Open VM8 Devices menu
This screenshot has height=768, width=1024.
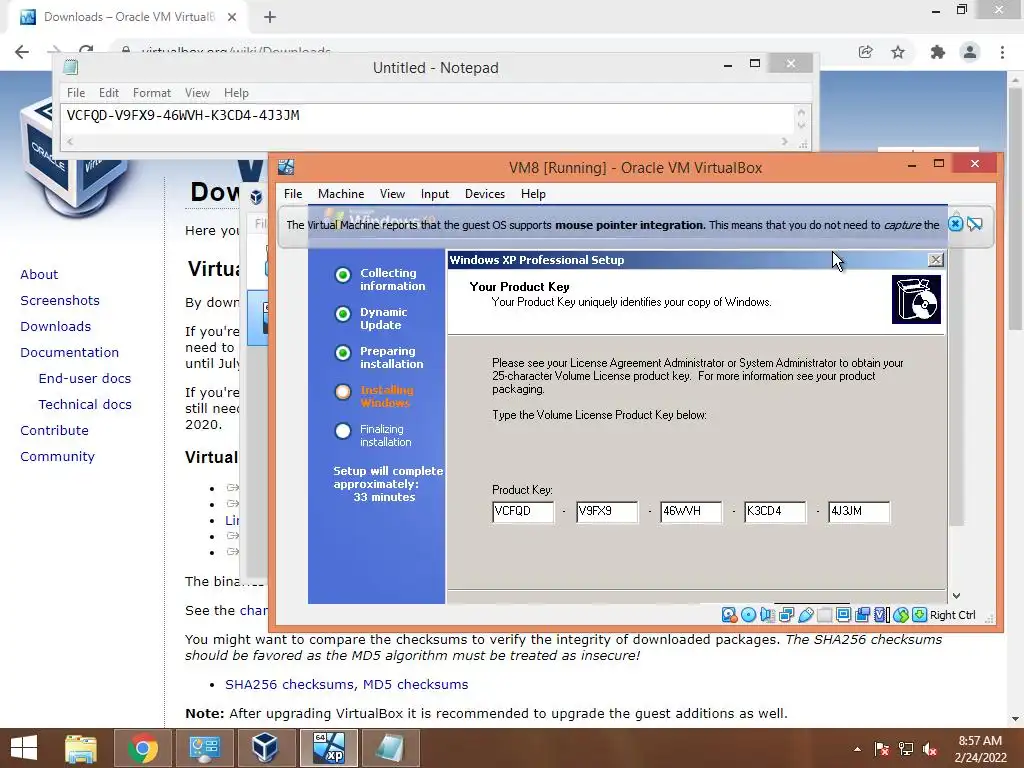tap(485, 194)
